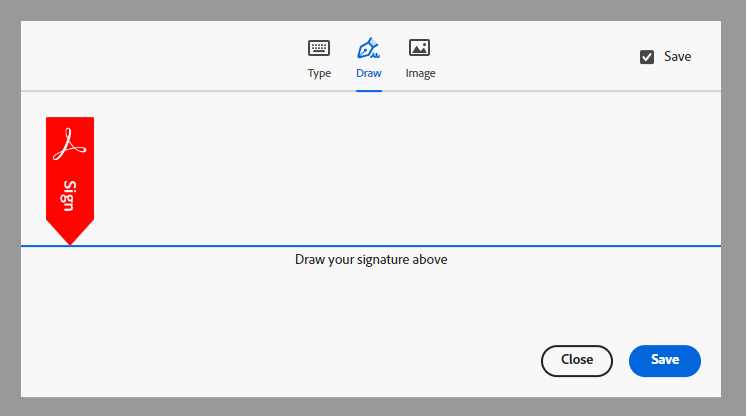Switch to the Draw tab label
Image resolution: width=746 pixels, height=416 pixels.
[369, 73]
